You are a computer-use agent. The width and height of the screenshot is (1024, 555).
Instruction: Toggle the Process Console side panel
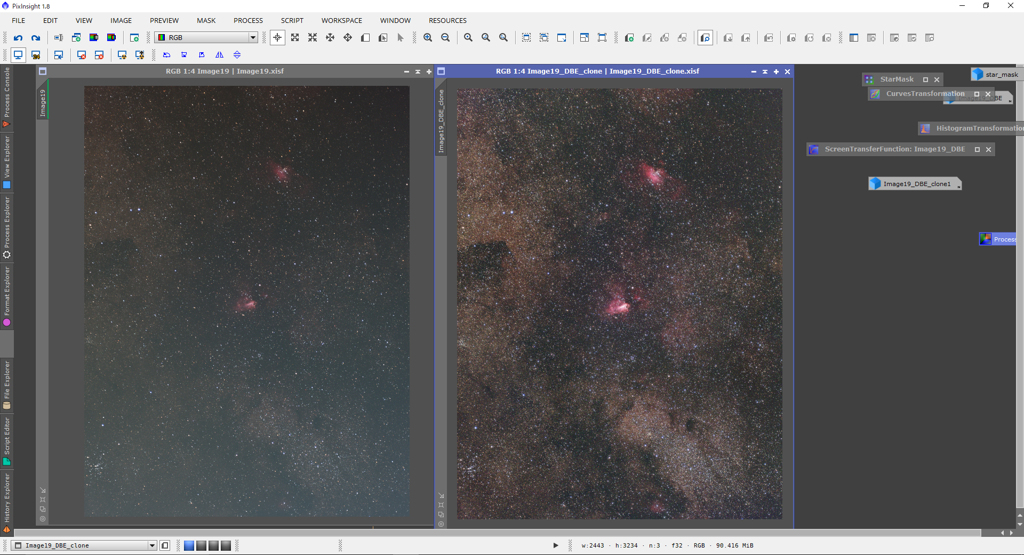point(7,97)
